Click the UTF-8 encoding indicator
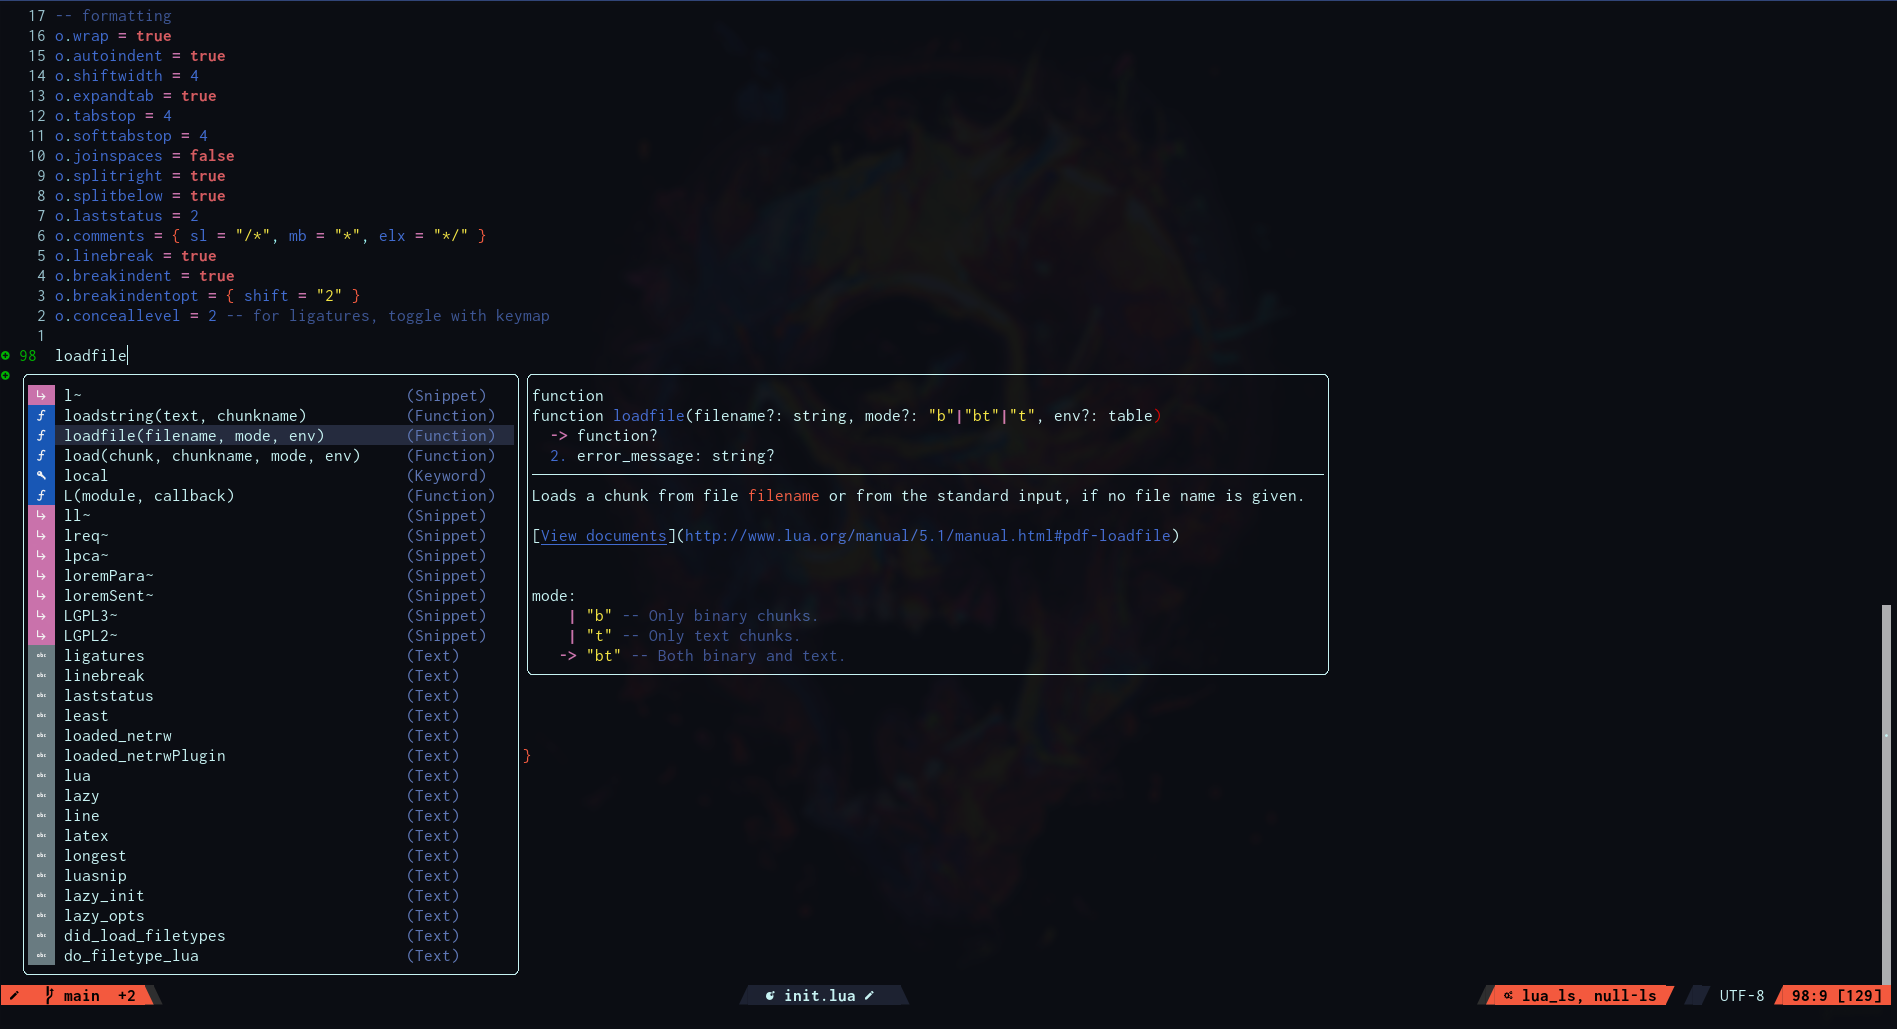1897x1029 pixels. 1742,996
